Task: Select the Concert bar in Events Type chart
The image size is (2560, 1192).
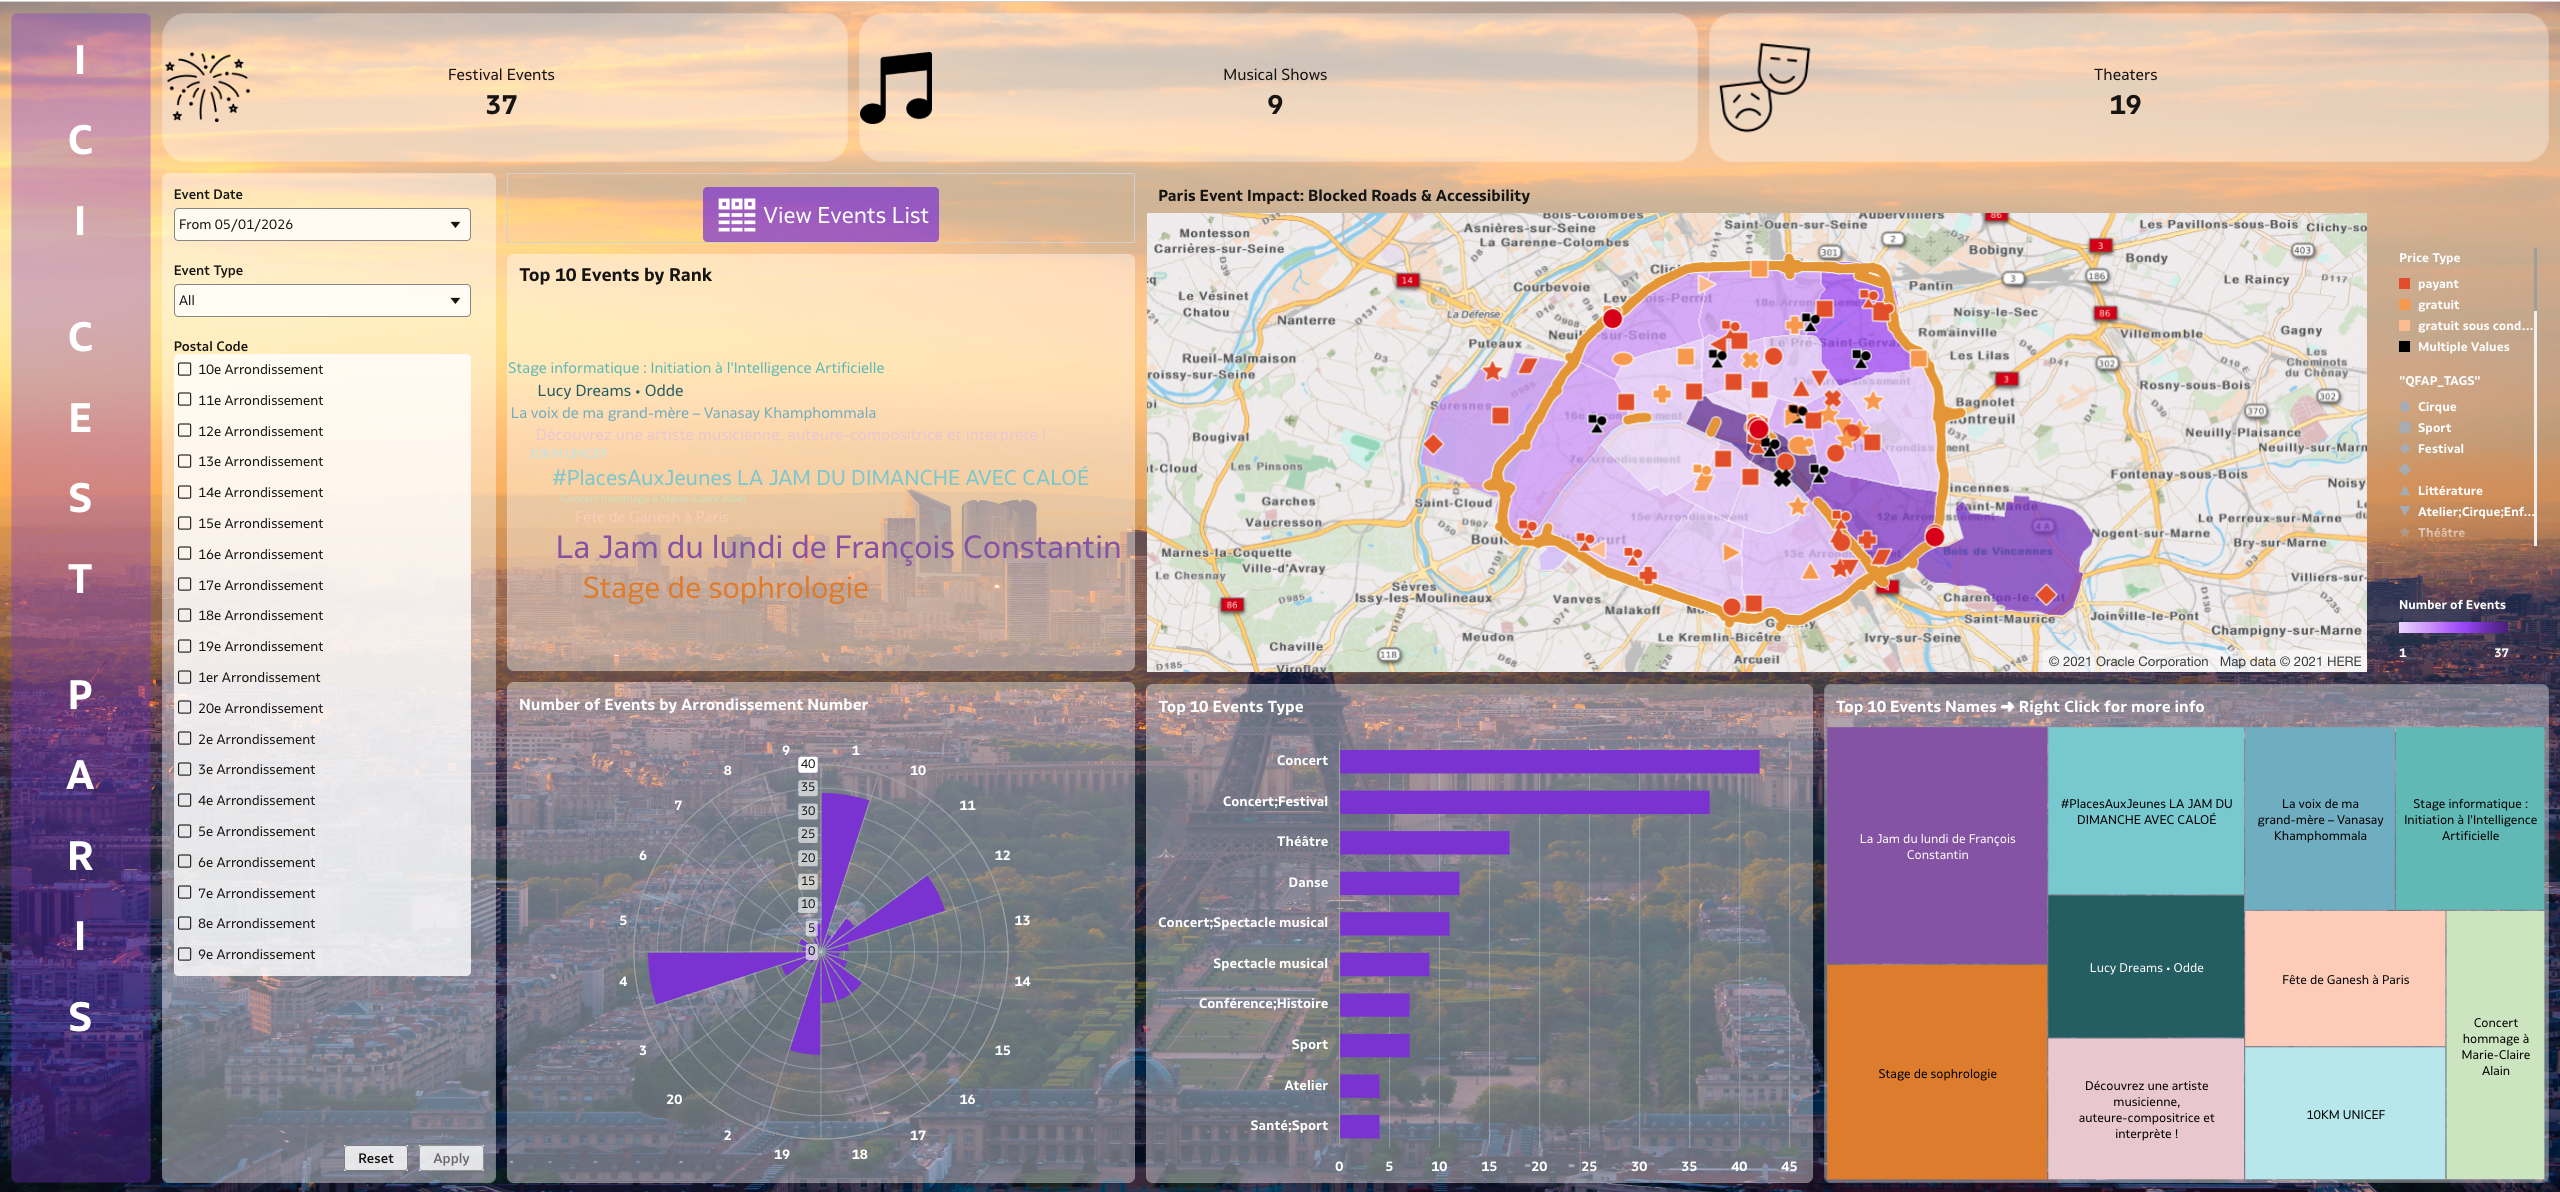Action: click(x=1548, y=761)
